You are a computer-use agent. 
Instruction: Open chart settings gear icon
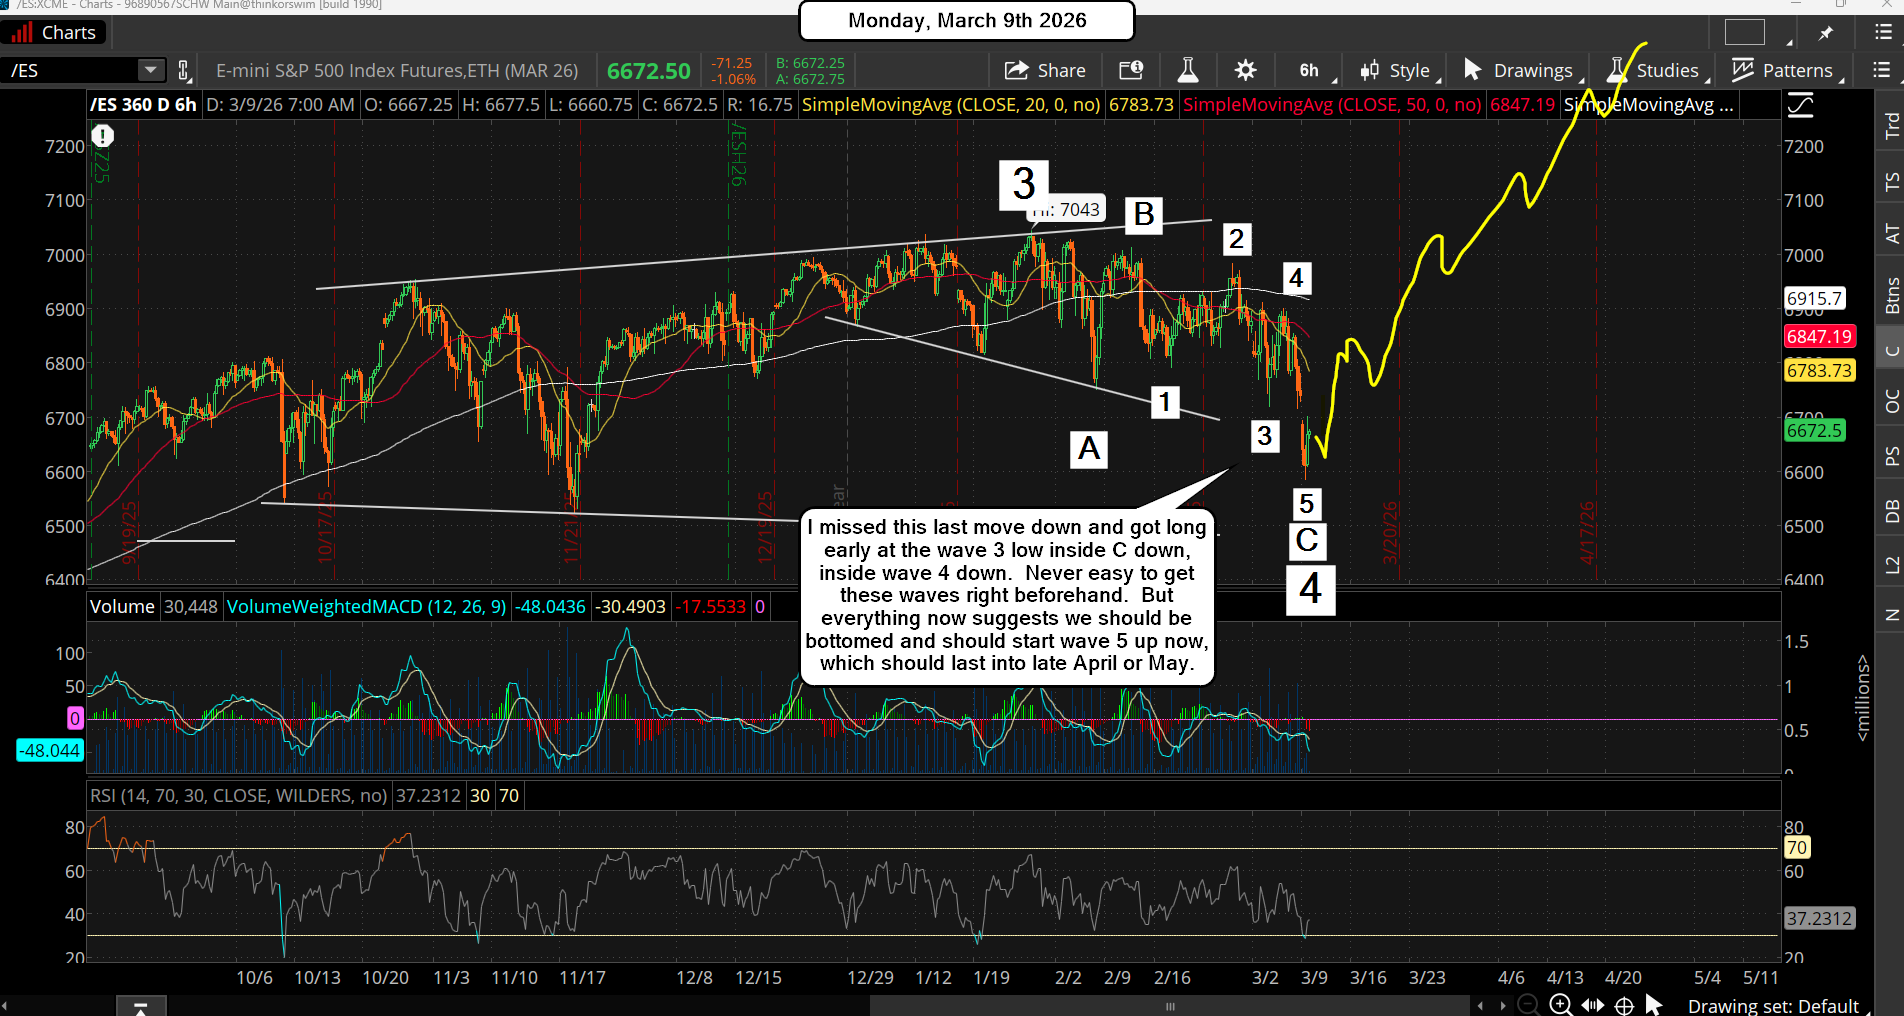tap(1245, 70)
